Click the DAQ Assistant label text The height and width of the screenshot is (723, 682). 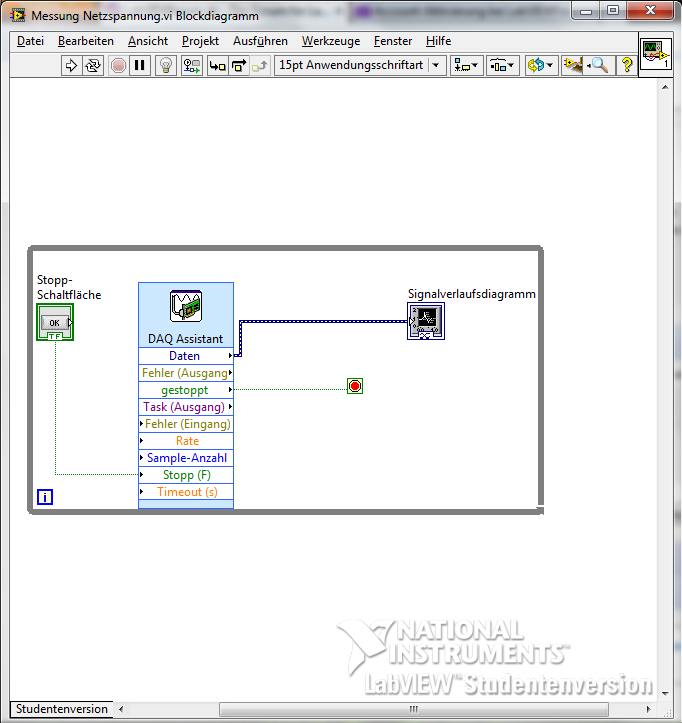coord(185,339)
